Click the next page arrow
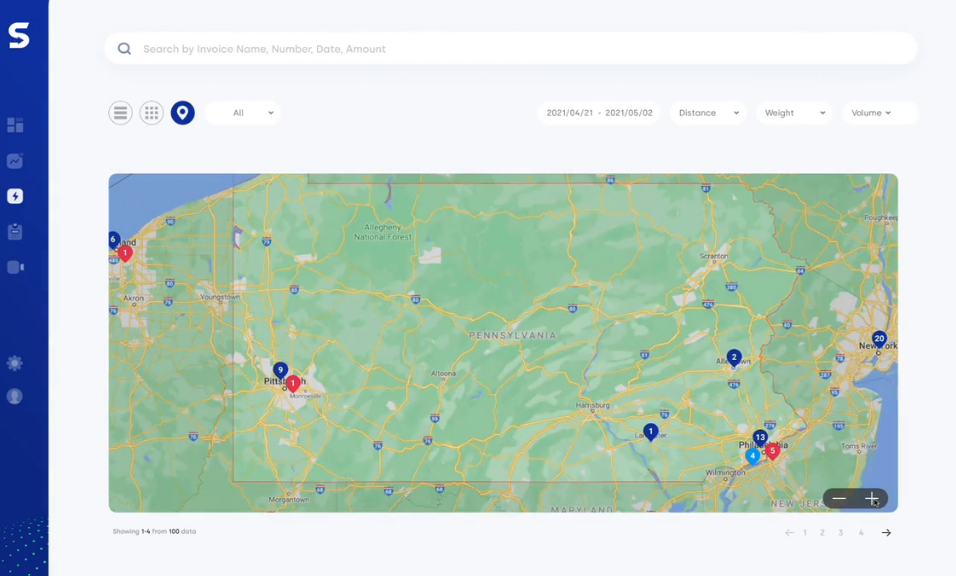Screen dimensions: 956x576 click(x=886, y=533)
